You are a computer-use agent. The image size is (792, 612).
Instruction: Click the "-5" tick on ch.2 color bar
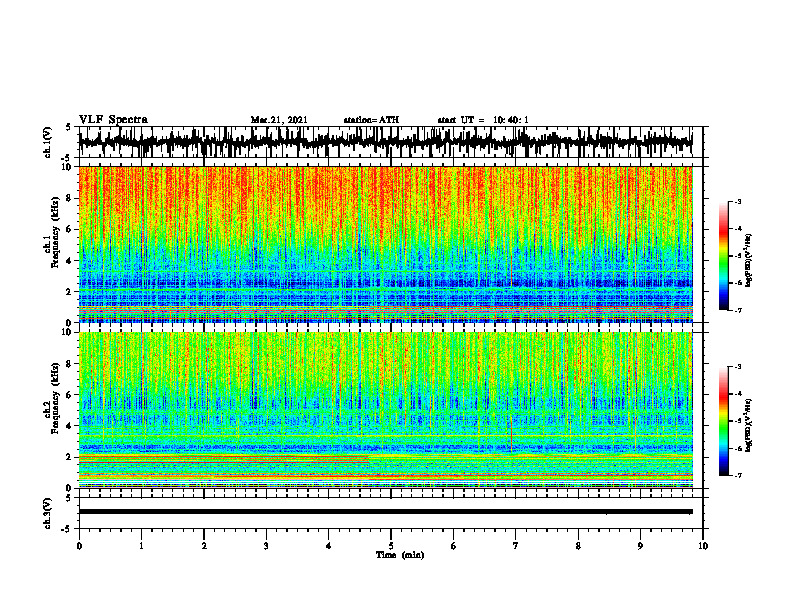737,421
